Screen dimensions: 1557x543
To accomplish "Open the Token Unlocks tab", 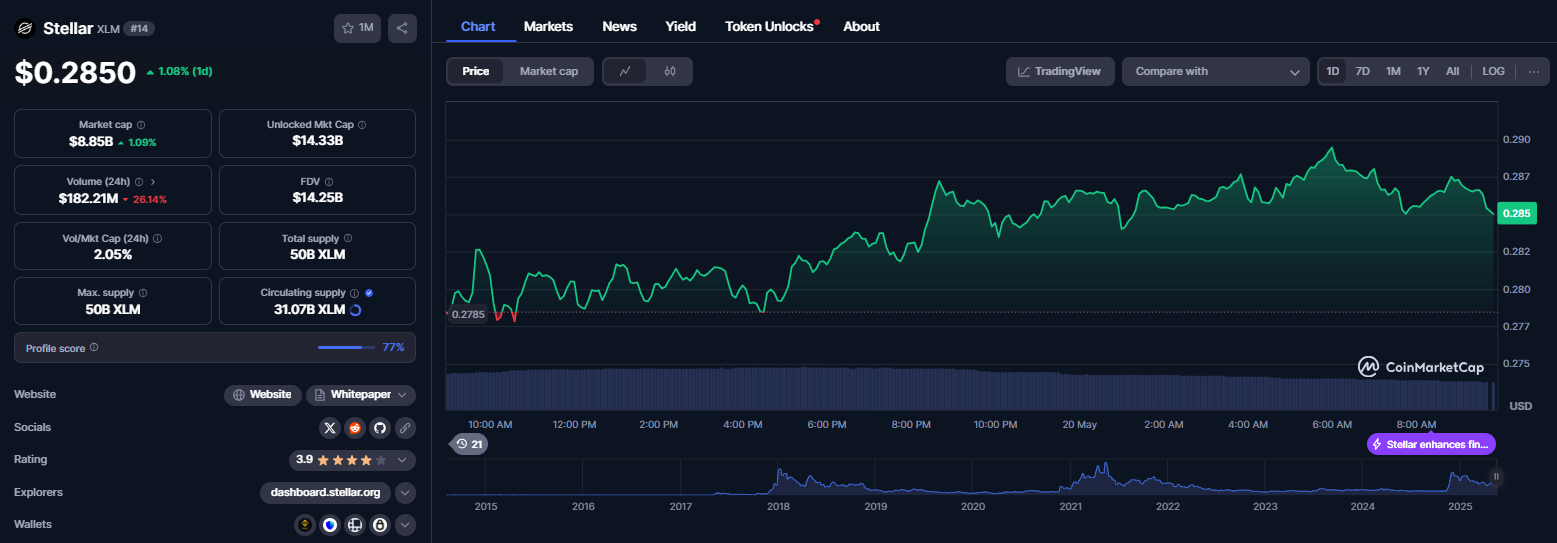I will click(770, 26).
